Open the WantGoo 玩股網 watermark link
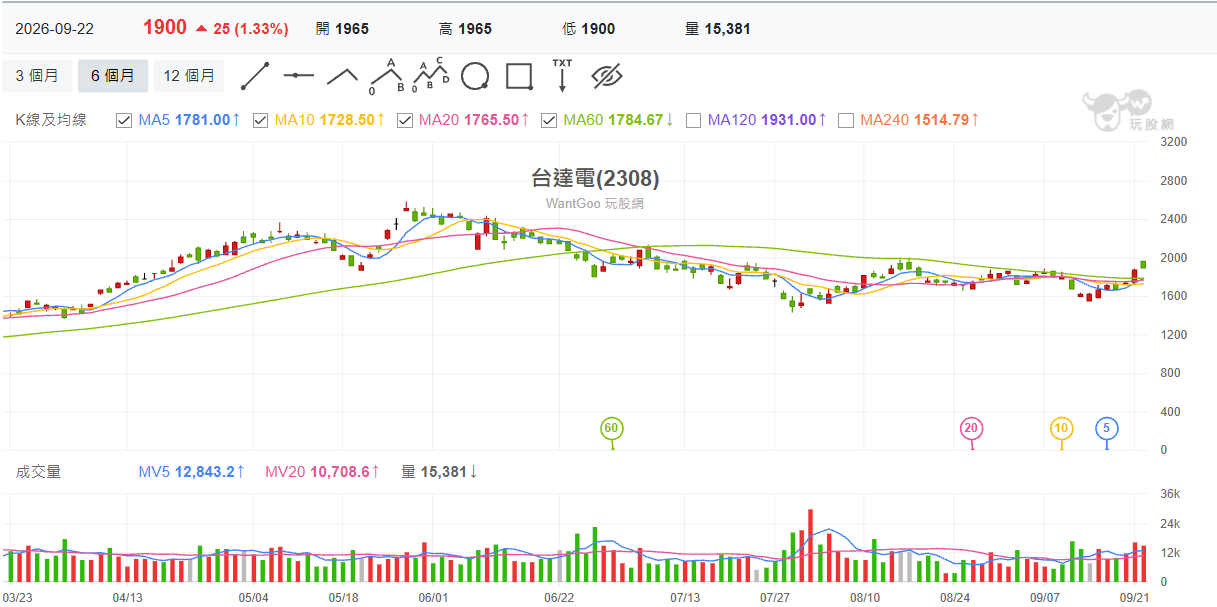 coord(595,203)
